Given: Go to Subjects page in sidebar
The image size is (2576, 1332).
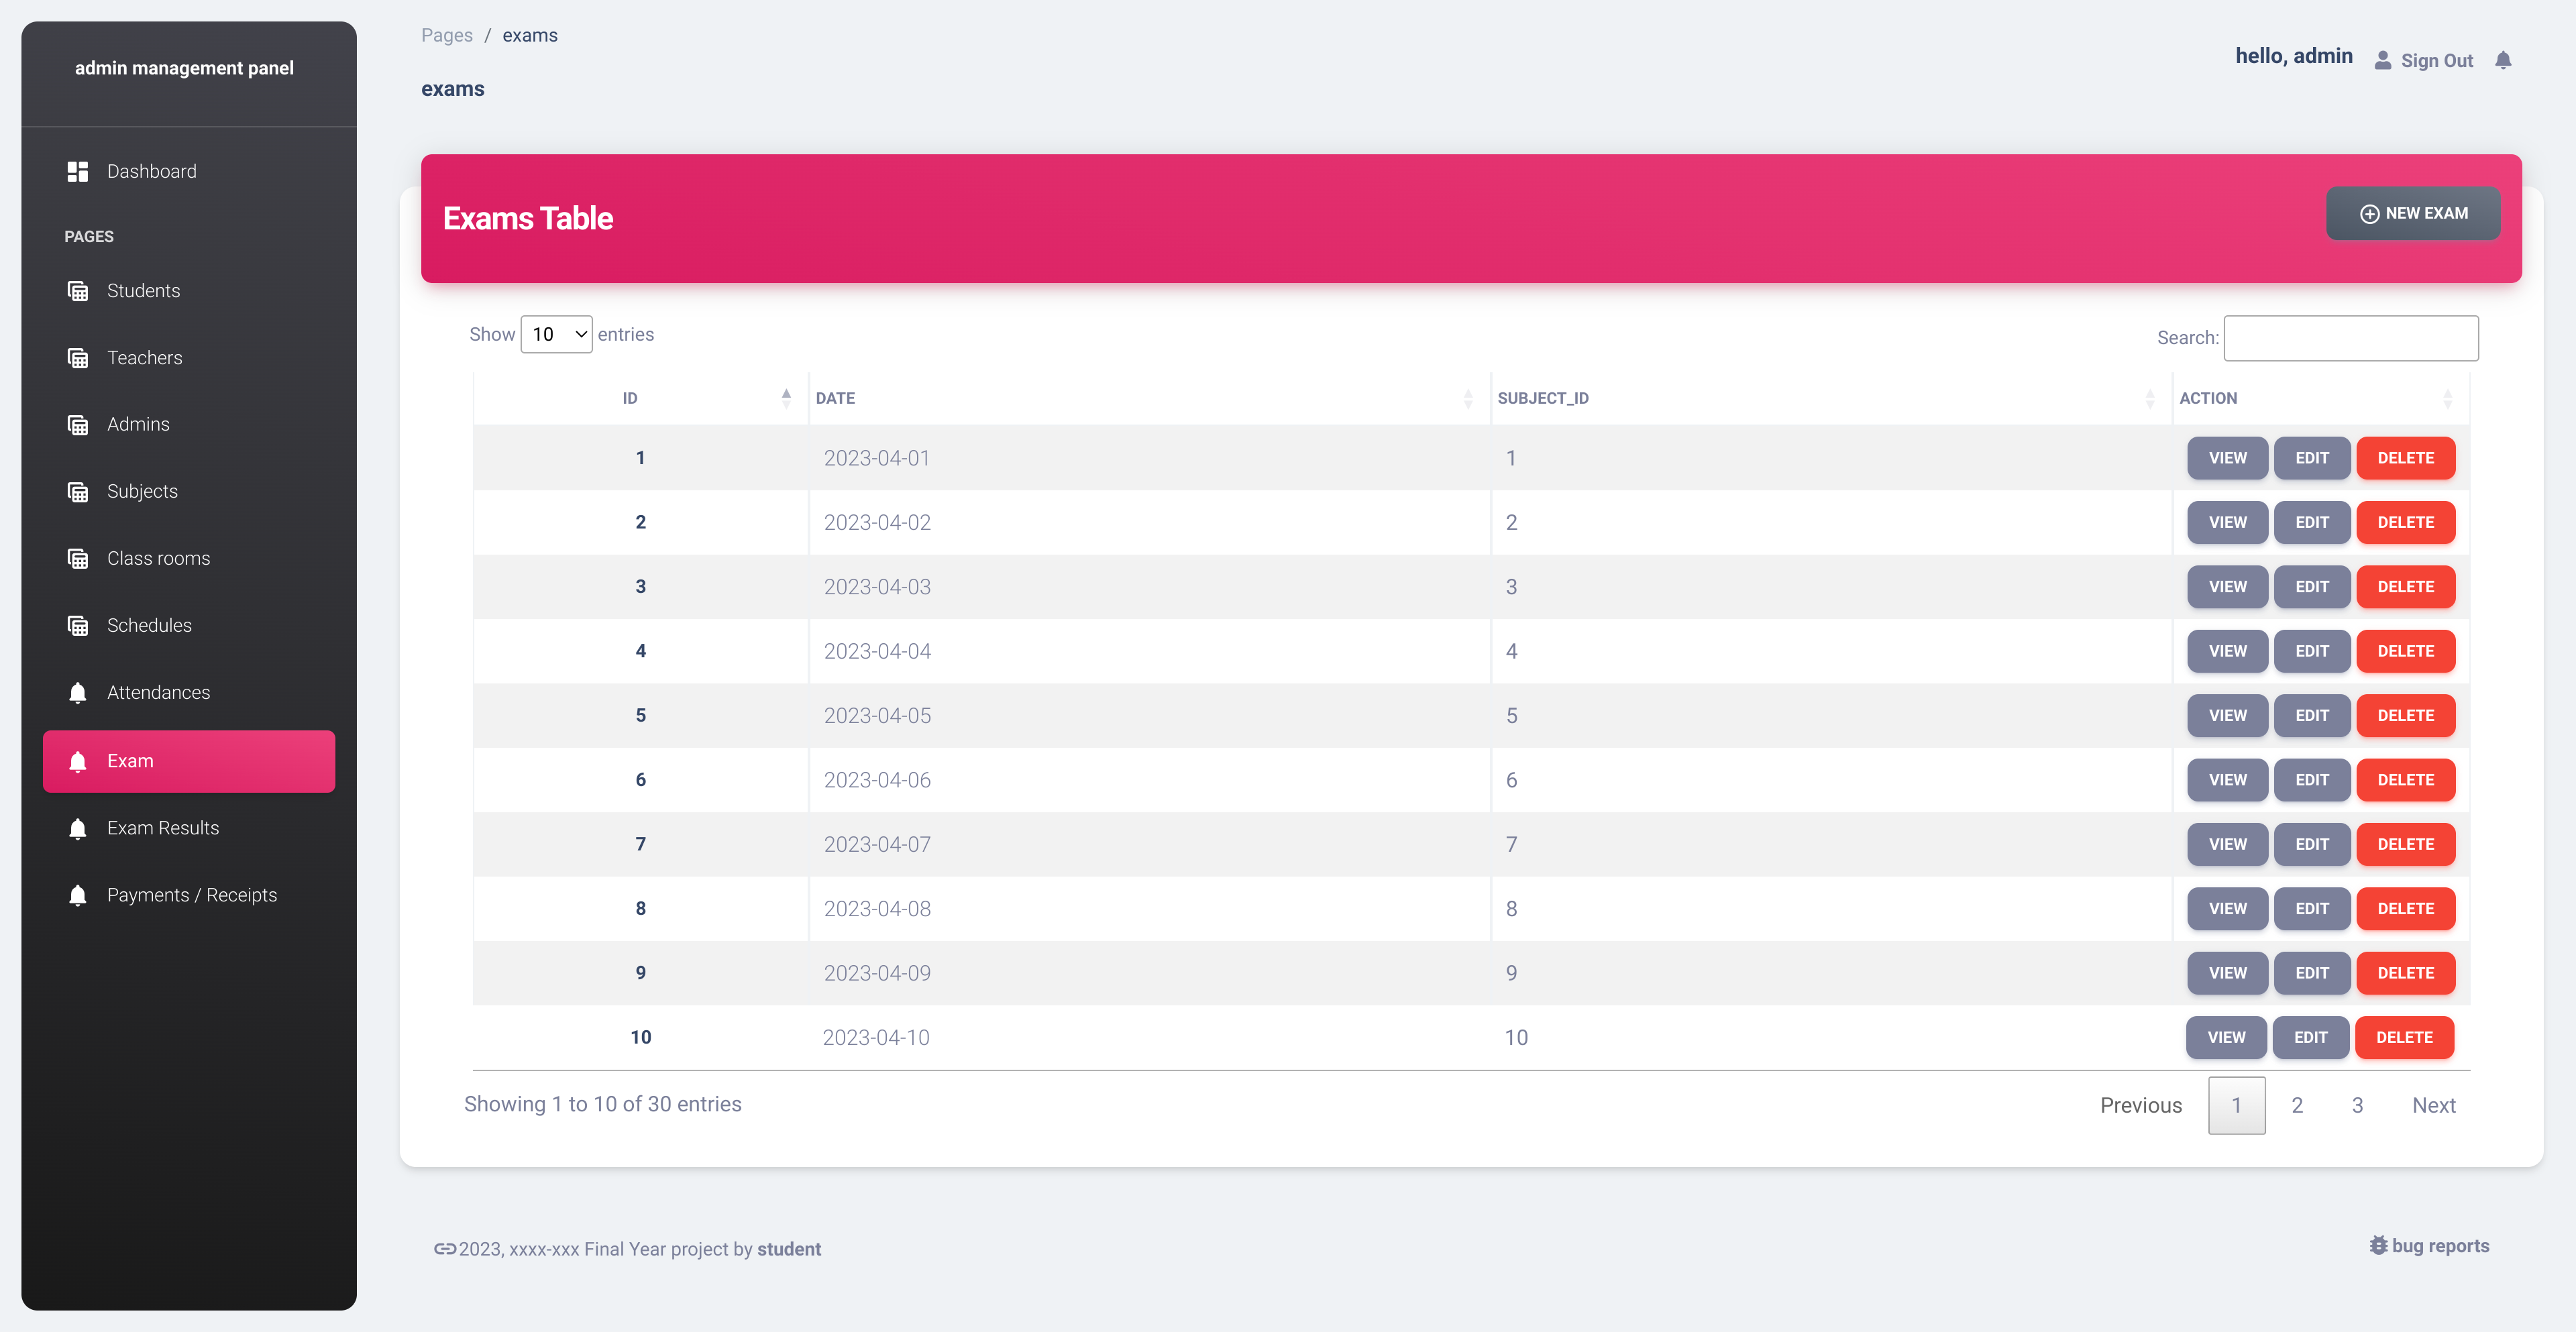Looking at the screenshot, I should pos(142,491).
